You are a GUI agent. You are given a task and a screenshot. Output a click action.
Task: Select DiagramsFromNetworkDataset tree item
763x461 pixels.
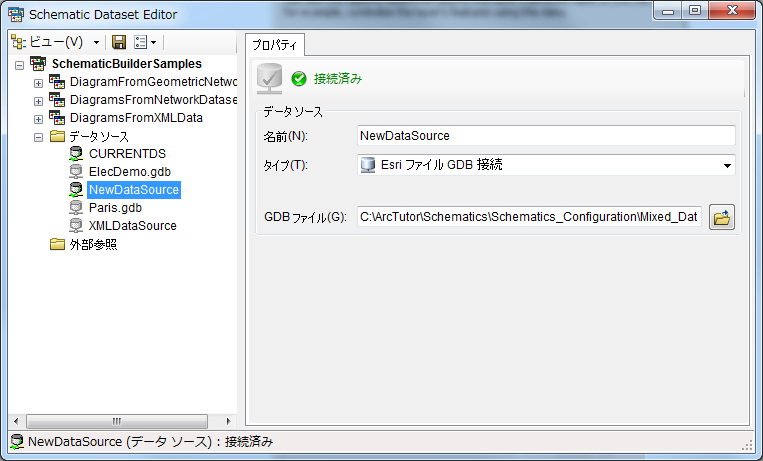click(x=153, y=100)
